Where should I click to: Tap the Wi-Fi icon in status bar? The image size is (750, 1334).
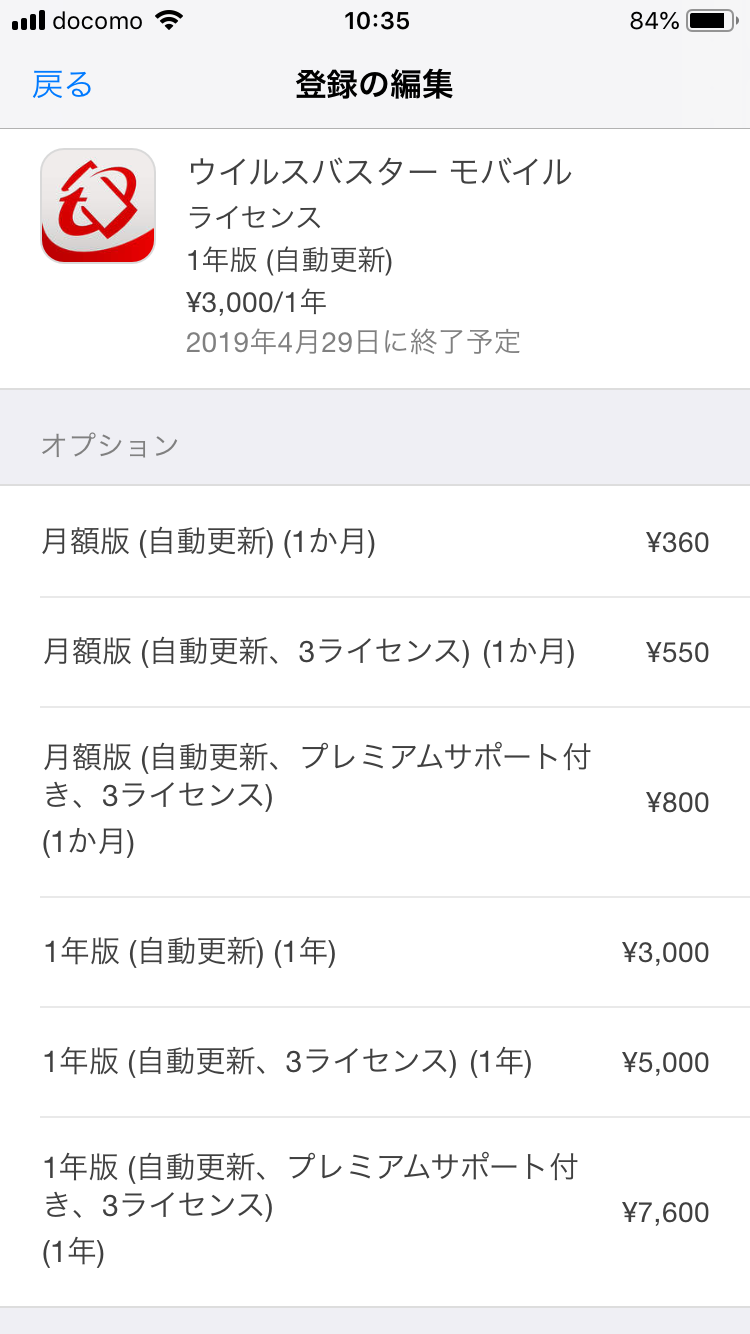tap(171, 21)
